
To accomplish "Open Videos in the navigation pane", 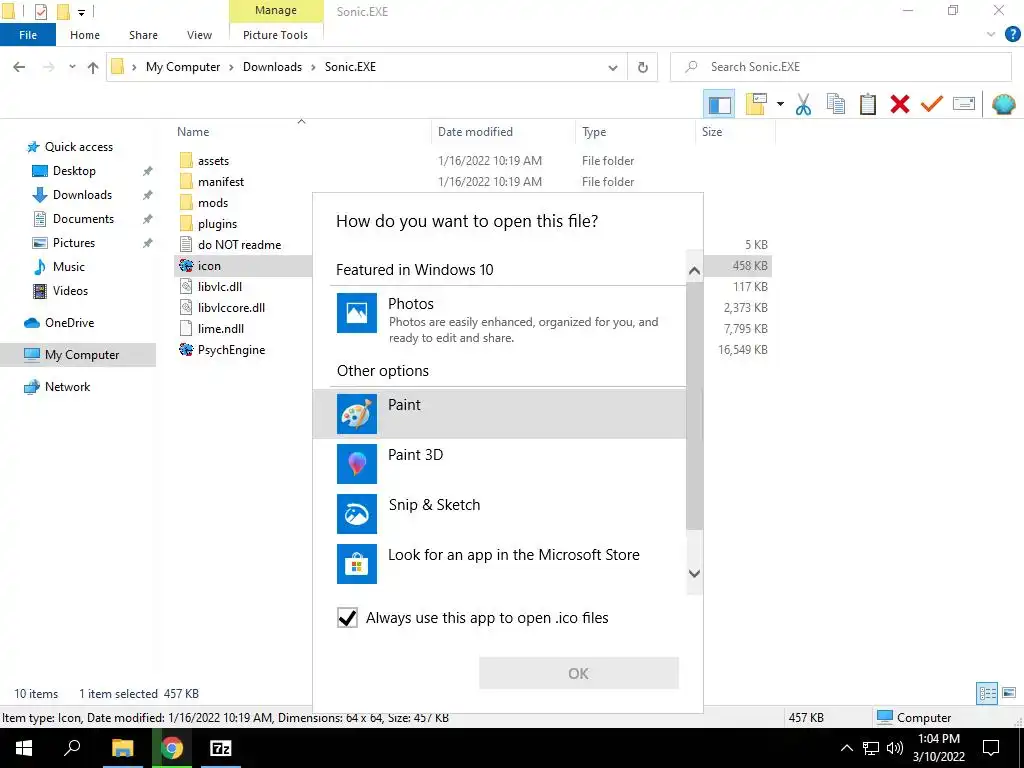I will point(70,291).
